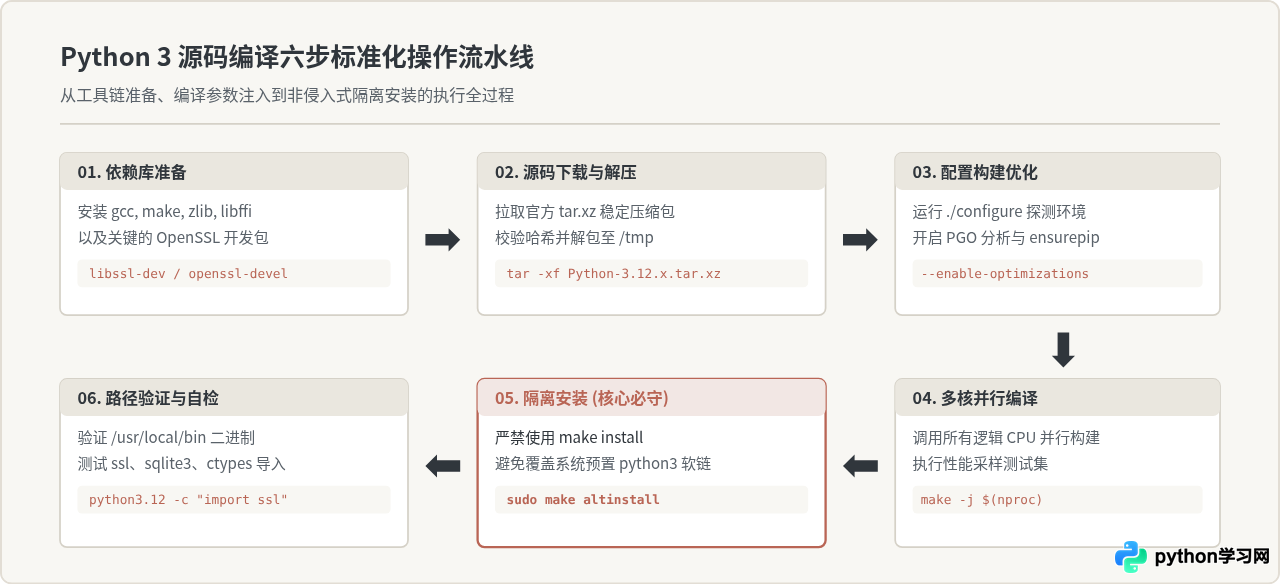Select the '06. 路径验证与自检' card header

234,398
